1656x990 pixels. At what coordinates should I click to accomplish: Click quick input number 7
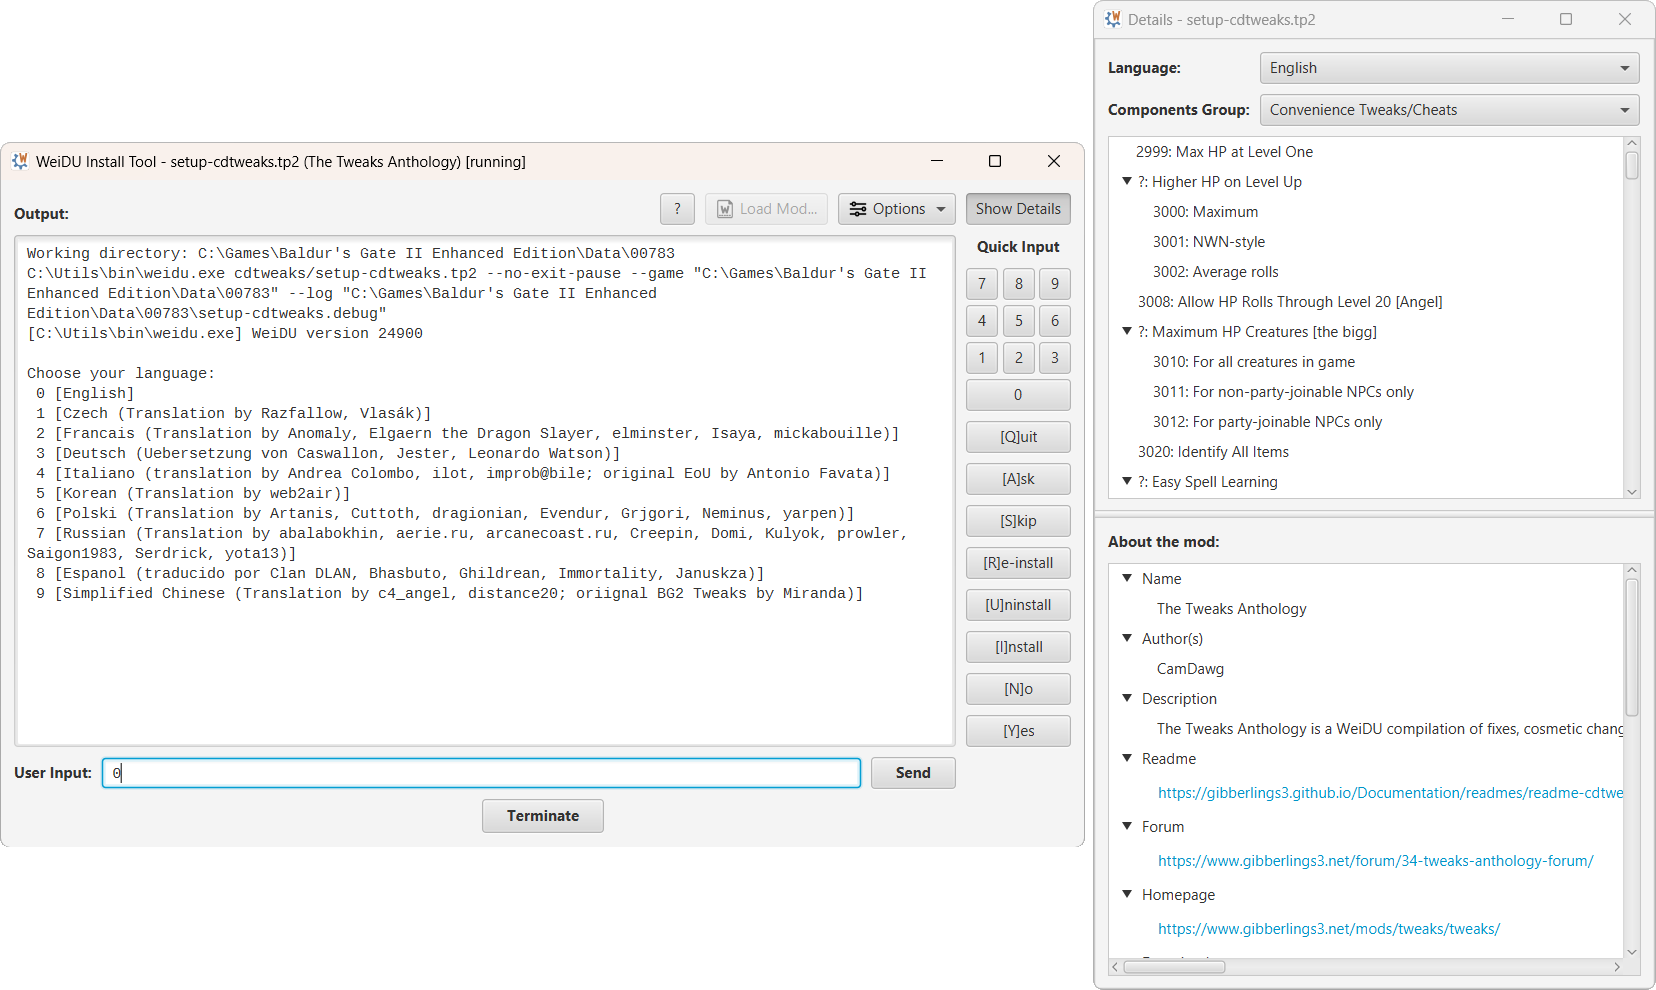point(982,284)
